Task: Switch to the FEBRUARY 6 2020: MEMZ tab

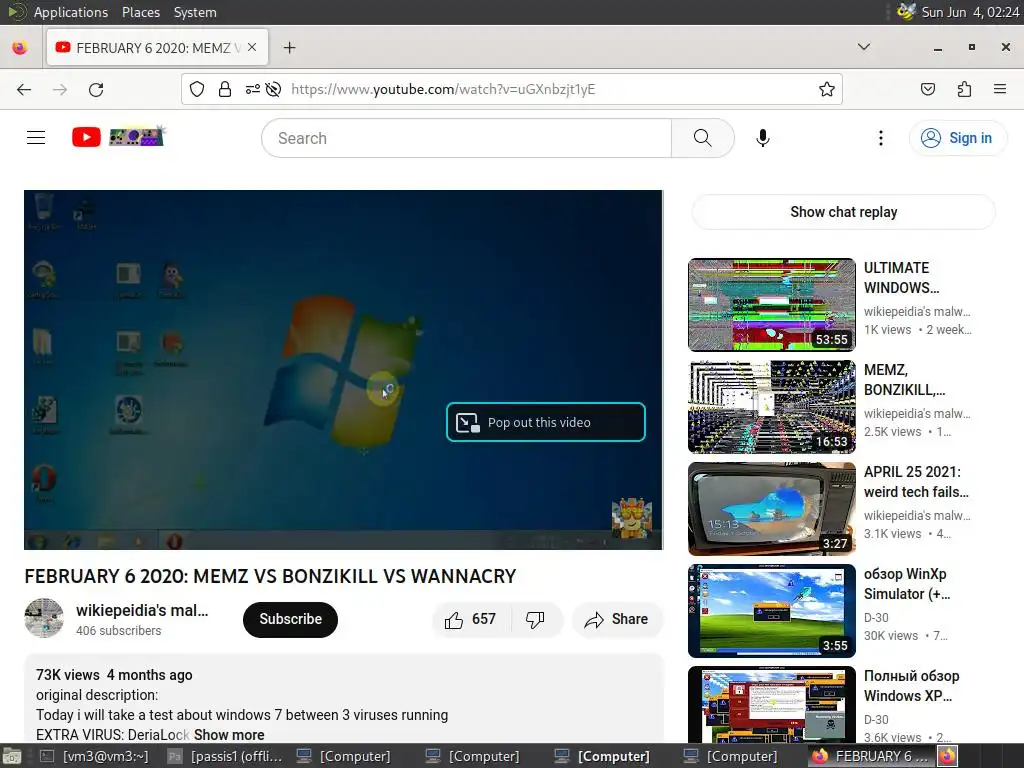Action: 157,48
